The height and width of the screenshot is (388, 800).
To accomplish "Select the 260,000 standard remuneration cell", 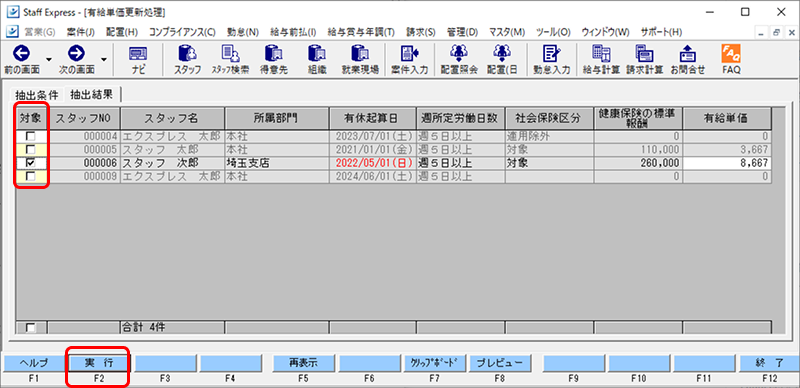I will (x=639, y=163).
